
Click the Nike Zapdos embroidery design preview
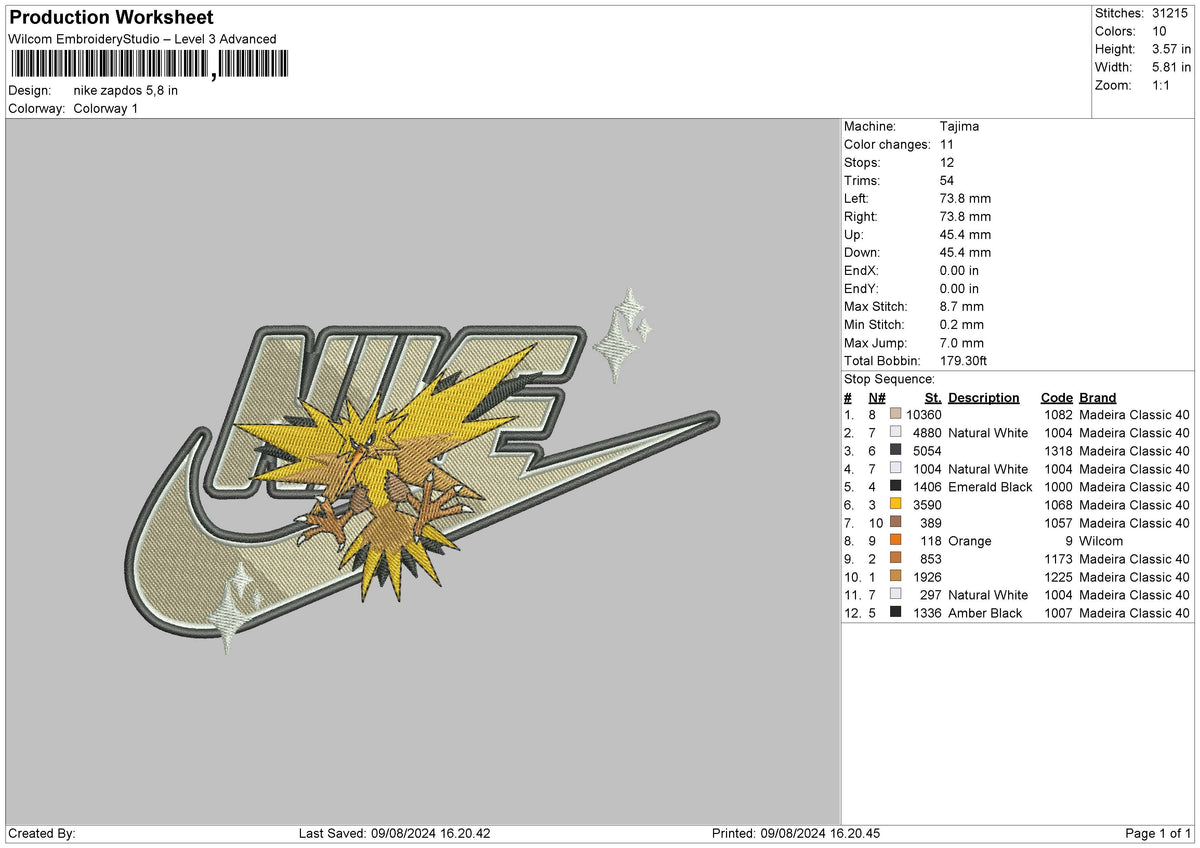(x=423, y=470)
